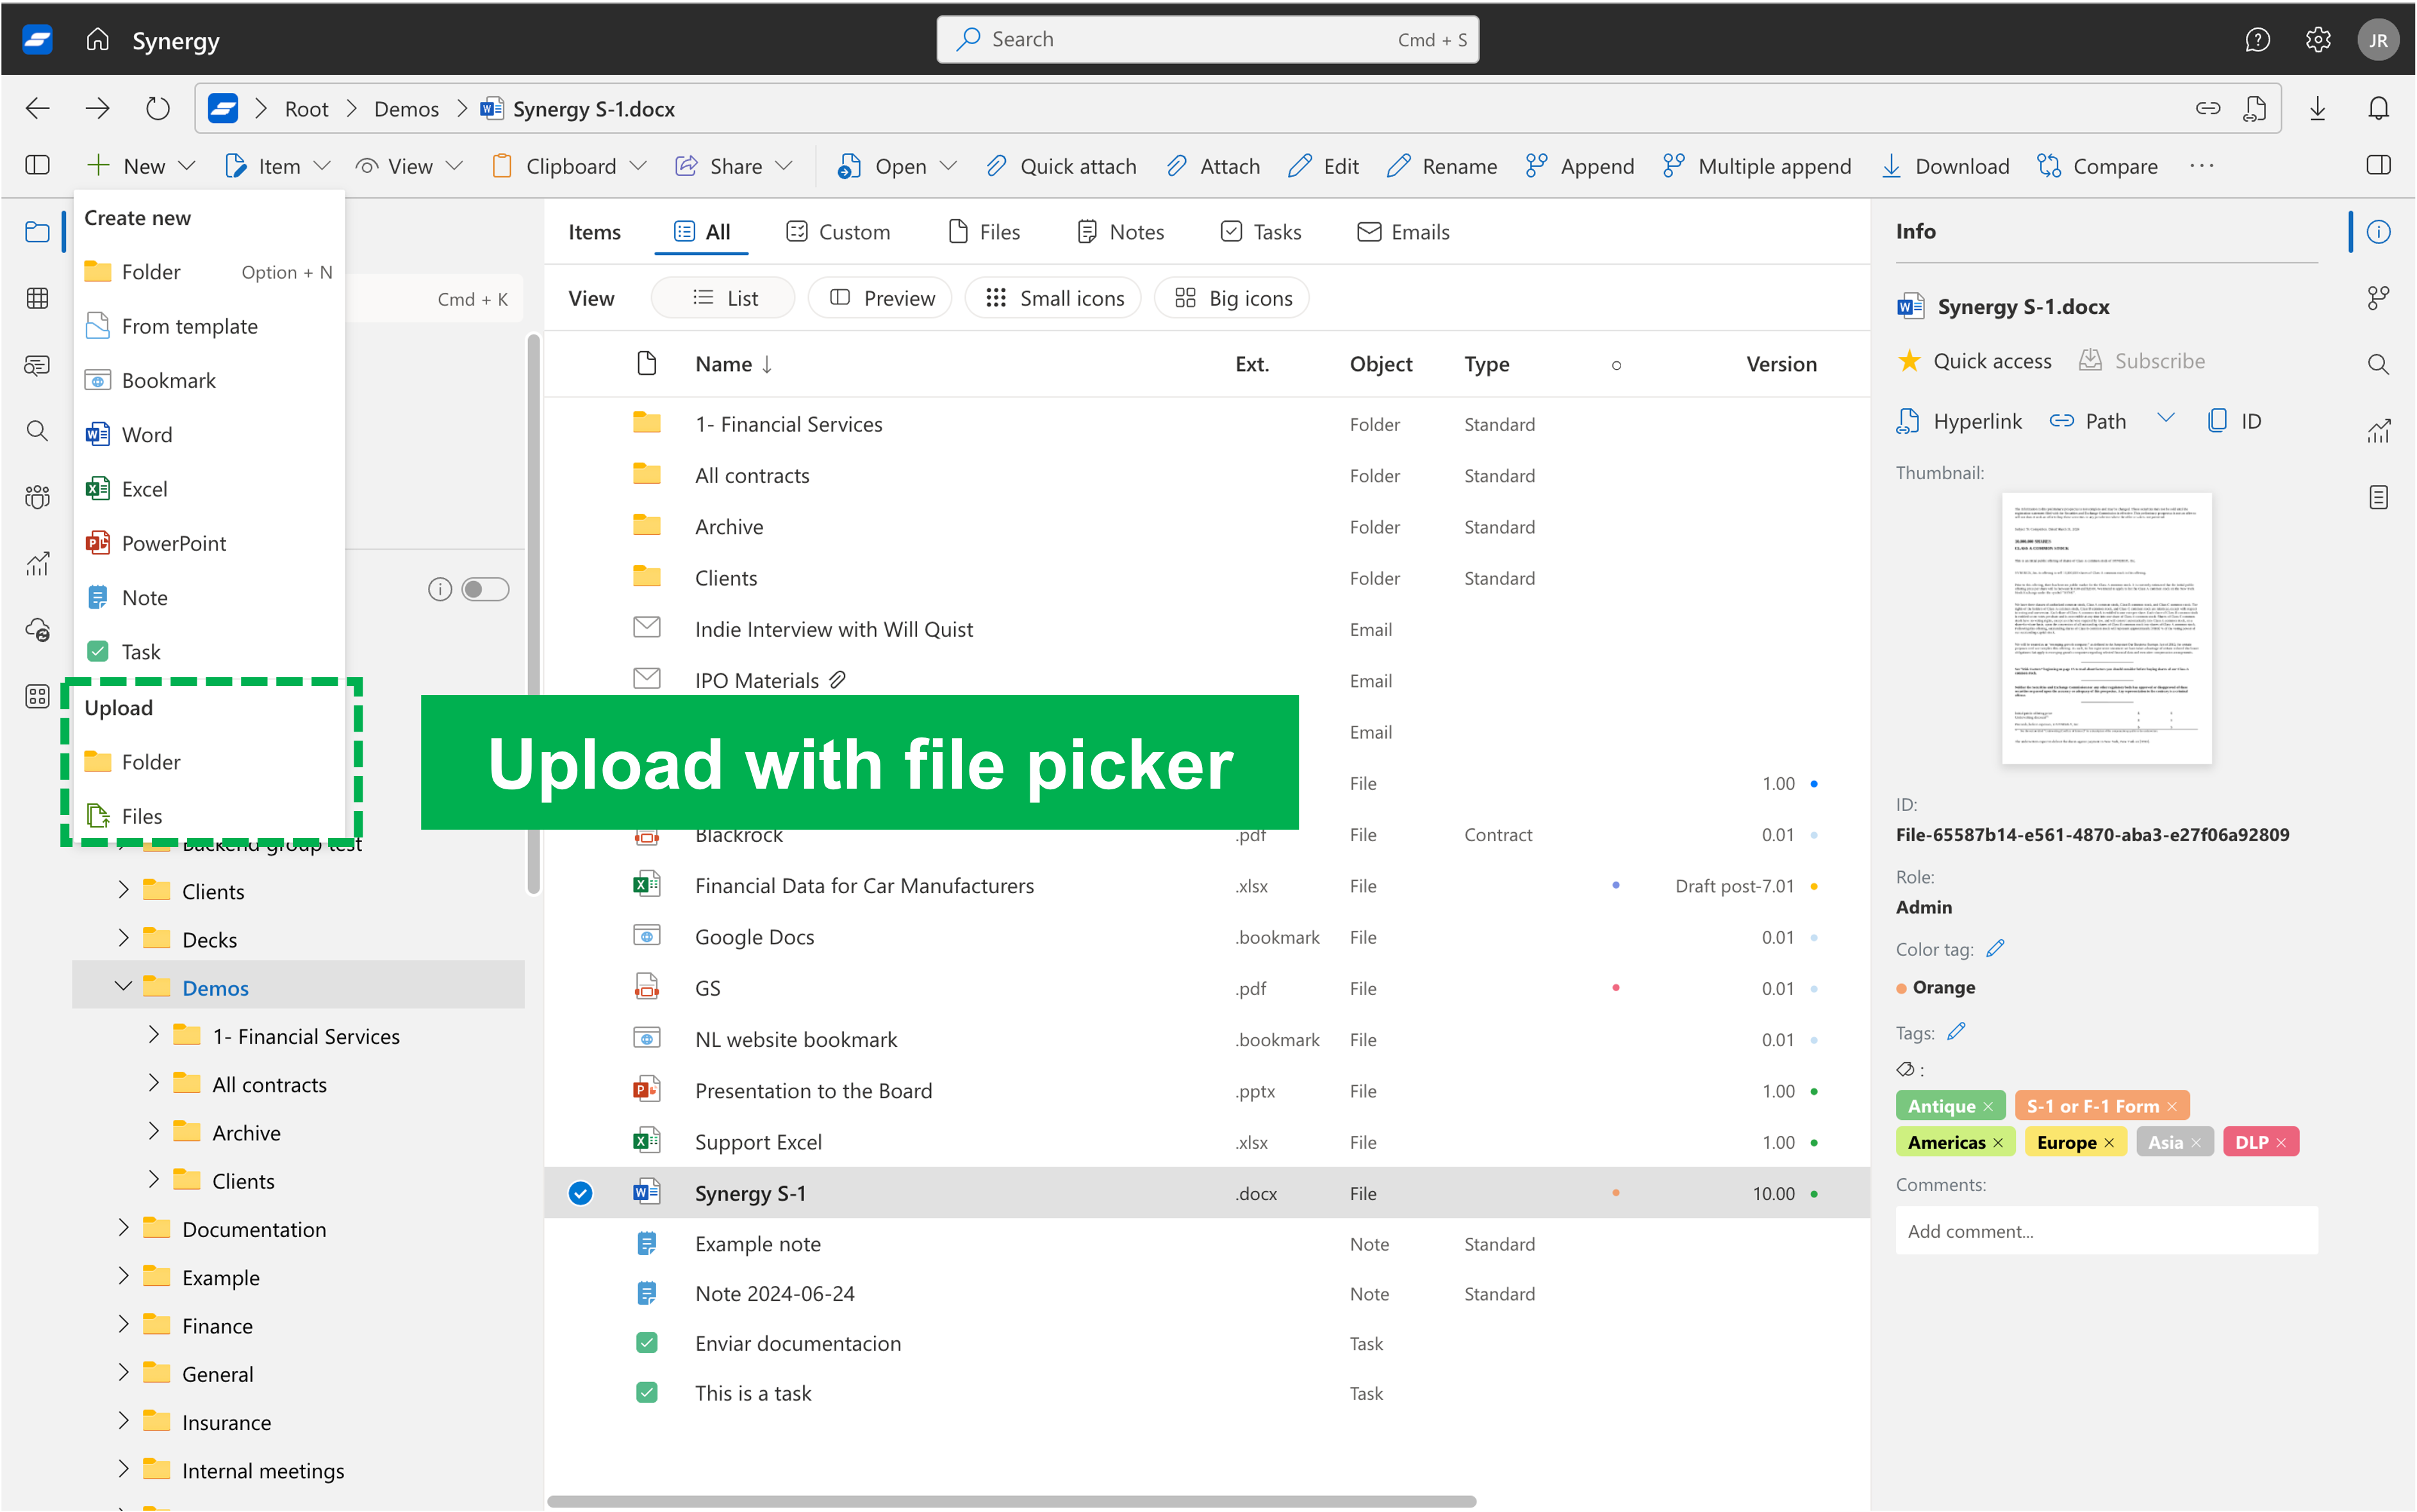Screen dimensions: 2417x1512
Task: Click the Download toolbar button
Action: point(1945,166)
